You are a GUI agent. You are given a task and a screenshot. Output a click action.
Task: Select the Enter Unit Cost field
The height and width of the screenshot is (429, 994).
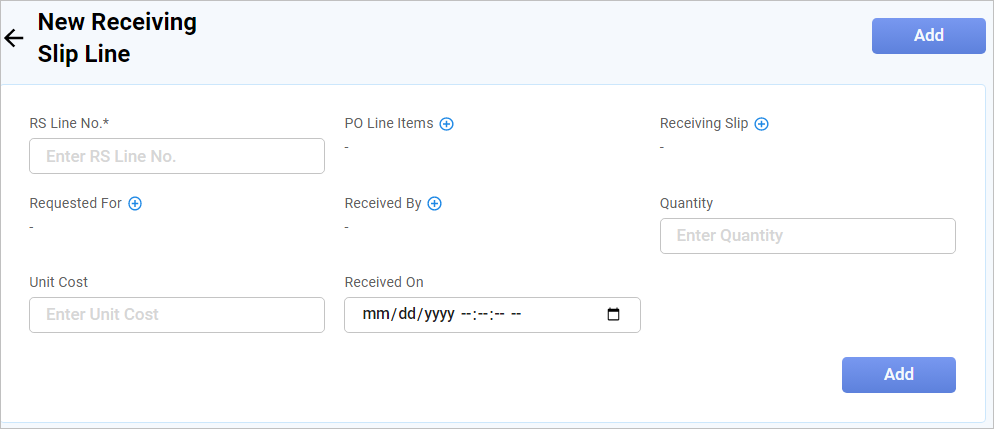point(177,314)
